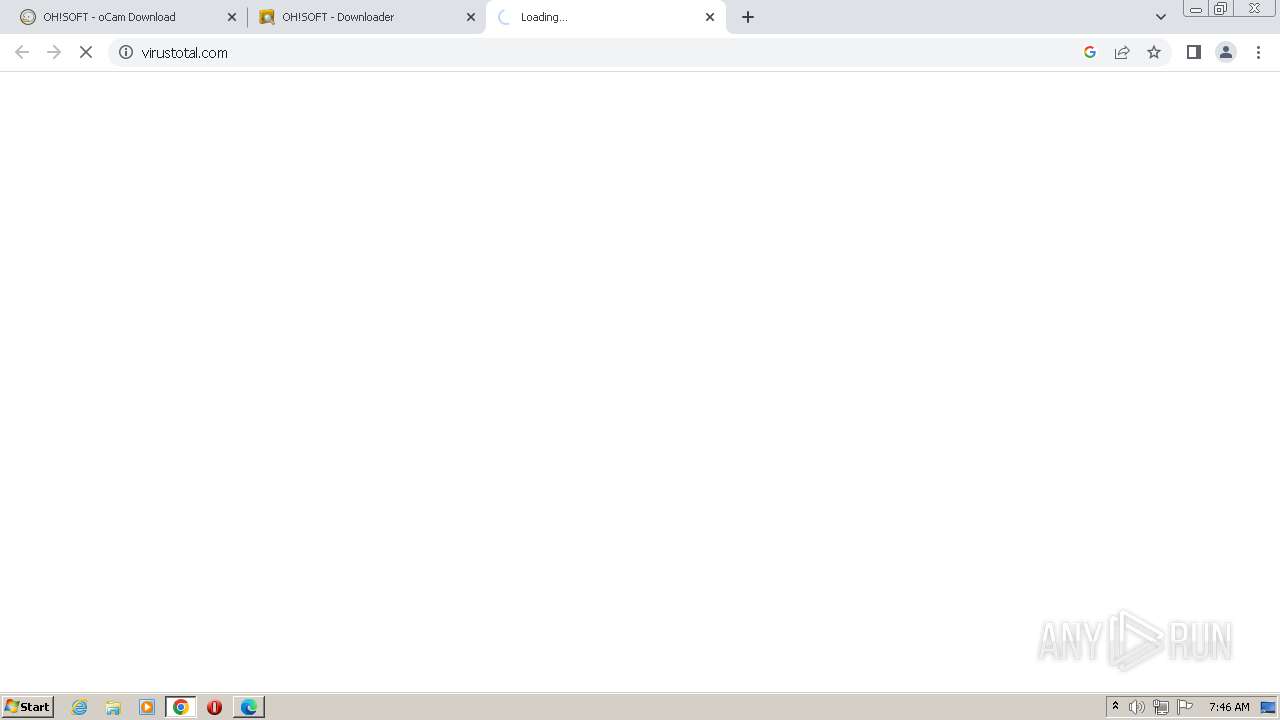Go forward to next page
This screenshot has width=1280, height=720.
[x=54, y=52]
